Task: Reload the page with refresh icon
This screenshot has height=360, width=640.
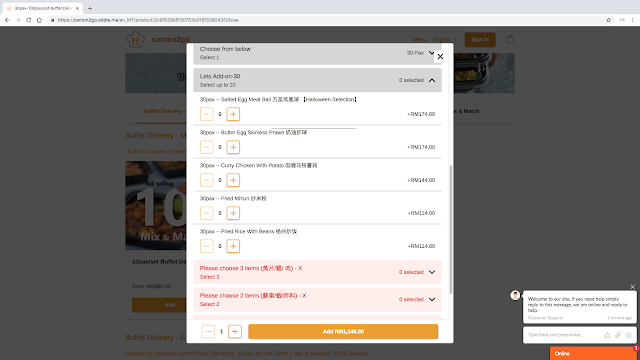Action: [29, 20]
